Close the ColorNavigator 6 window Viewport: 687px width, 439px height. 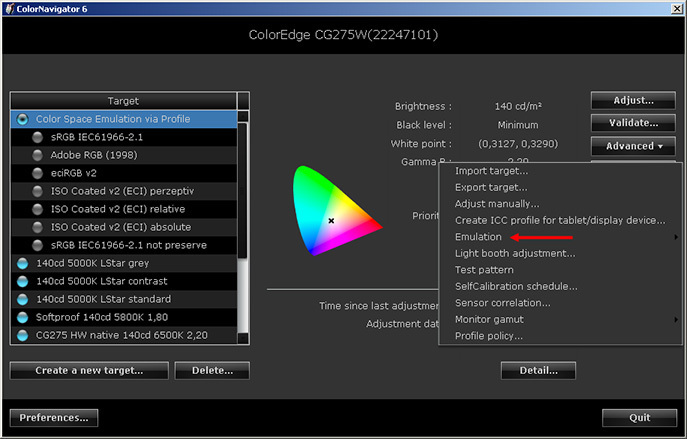676,9
